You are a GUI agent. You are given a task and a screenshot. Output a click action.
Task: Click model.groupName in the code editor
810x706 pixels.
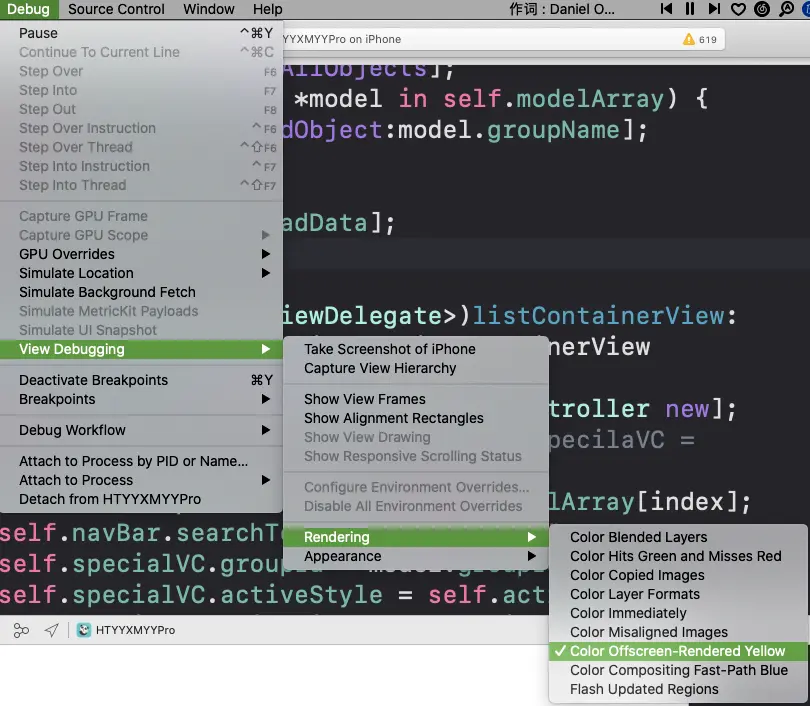coord(508,130)
